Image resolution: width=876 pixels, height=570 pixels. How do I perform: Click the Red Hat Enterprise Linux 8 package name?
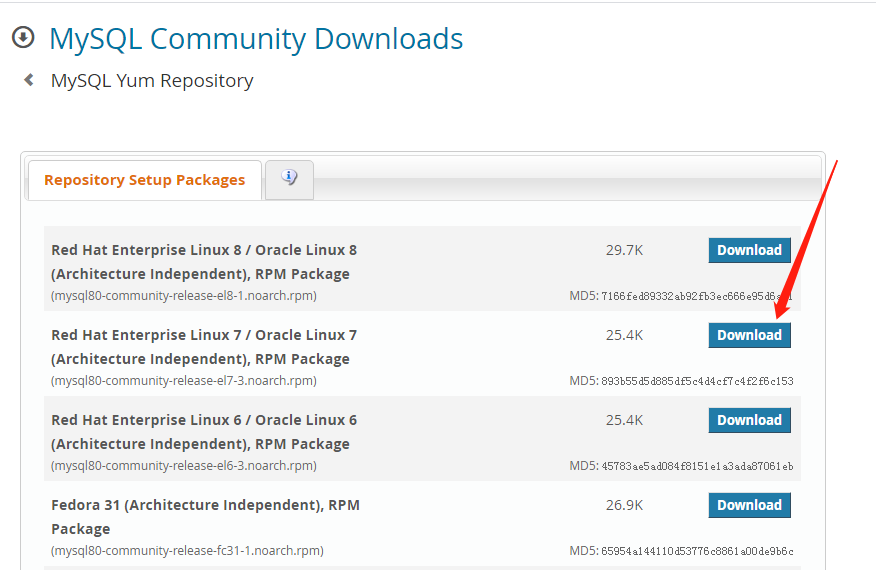[x=204, y=261]
